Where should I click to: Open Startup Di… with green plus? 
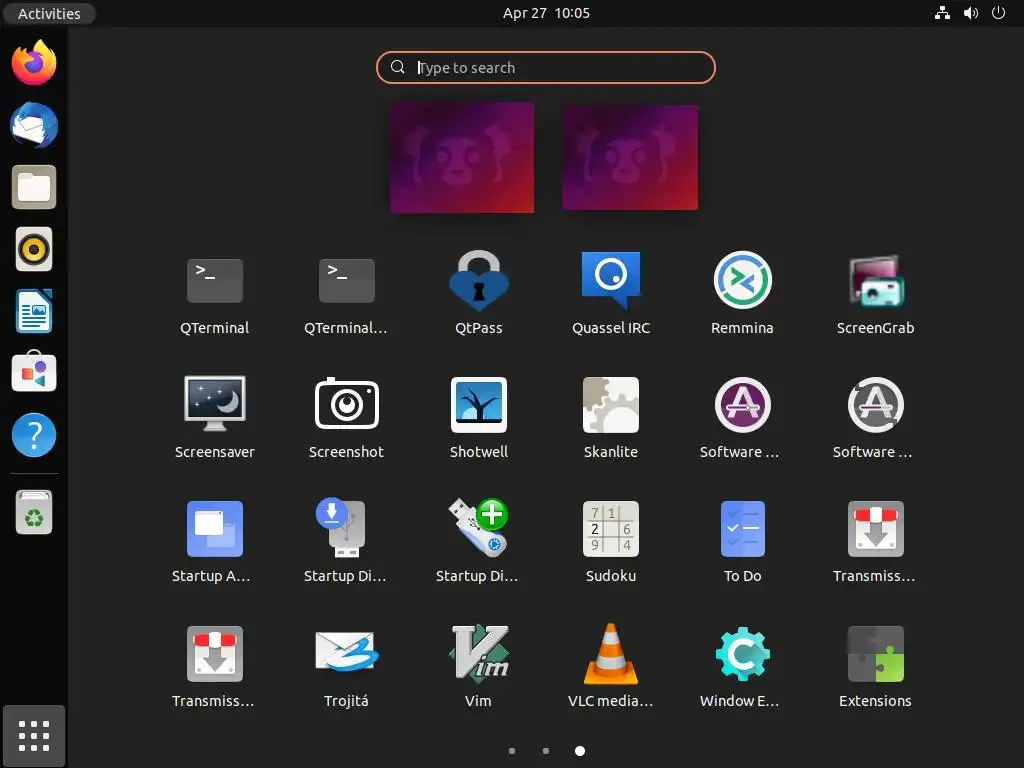point(479,528)
